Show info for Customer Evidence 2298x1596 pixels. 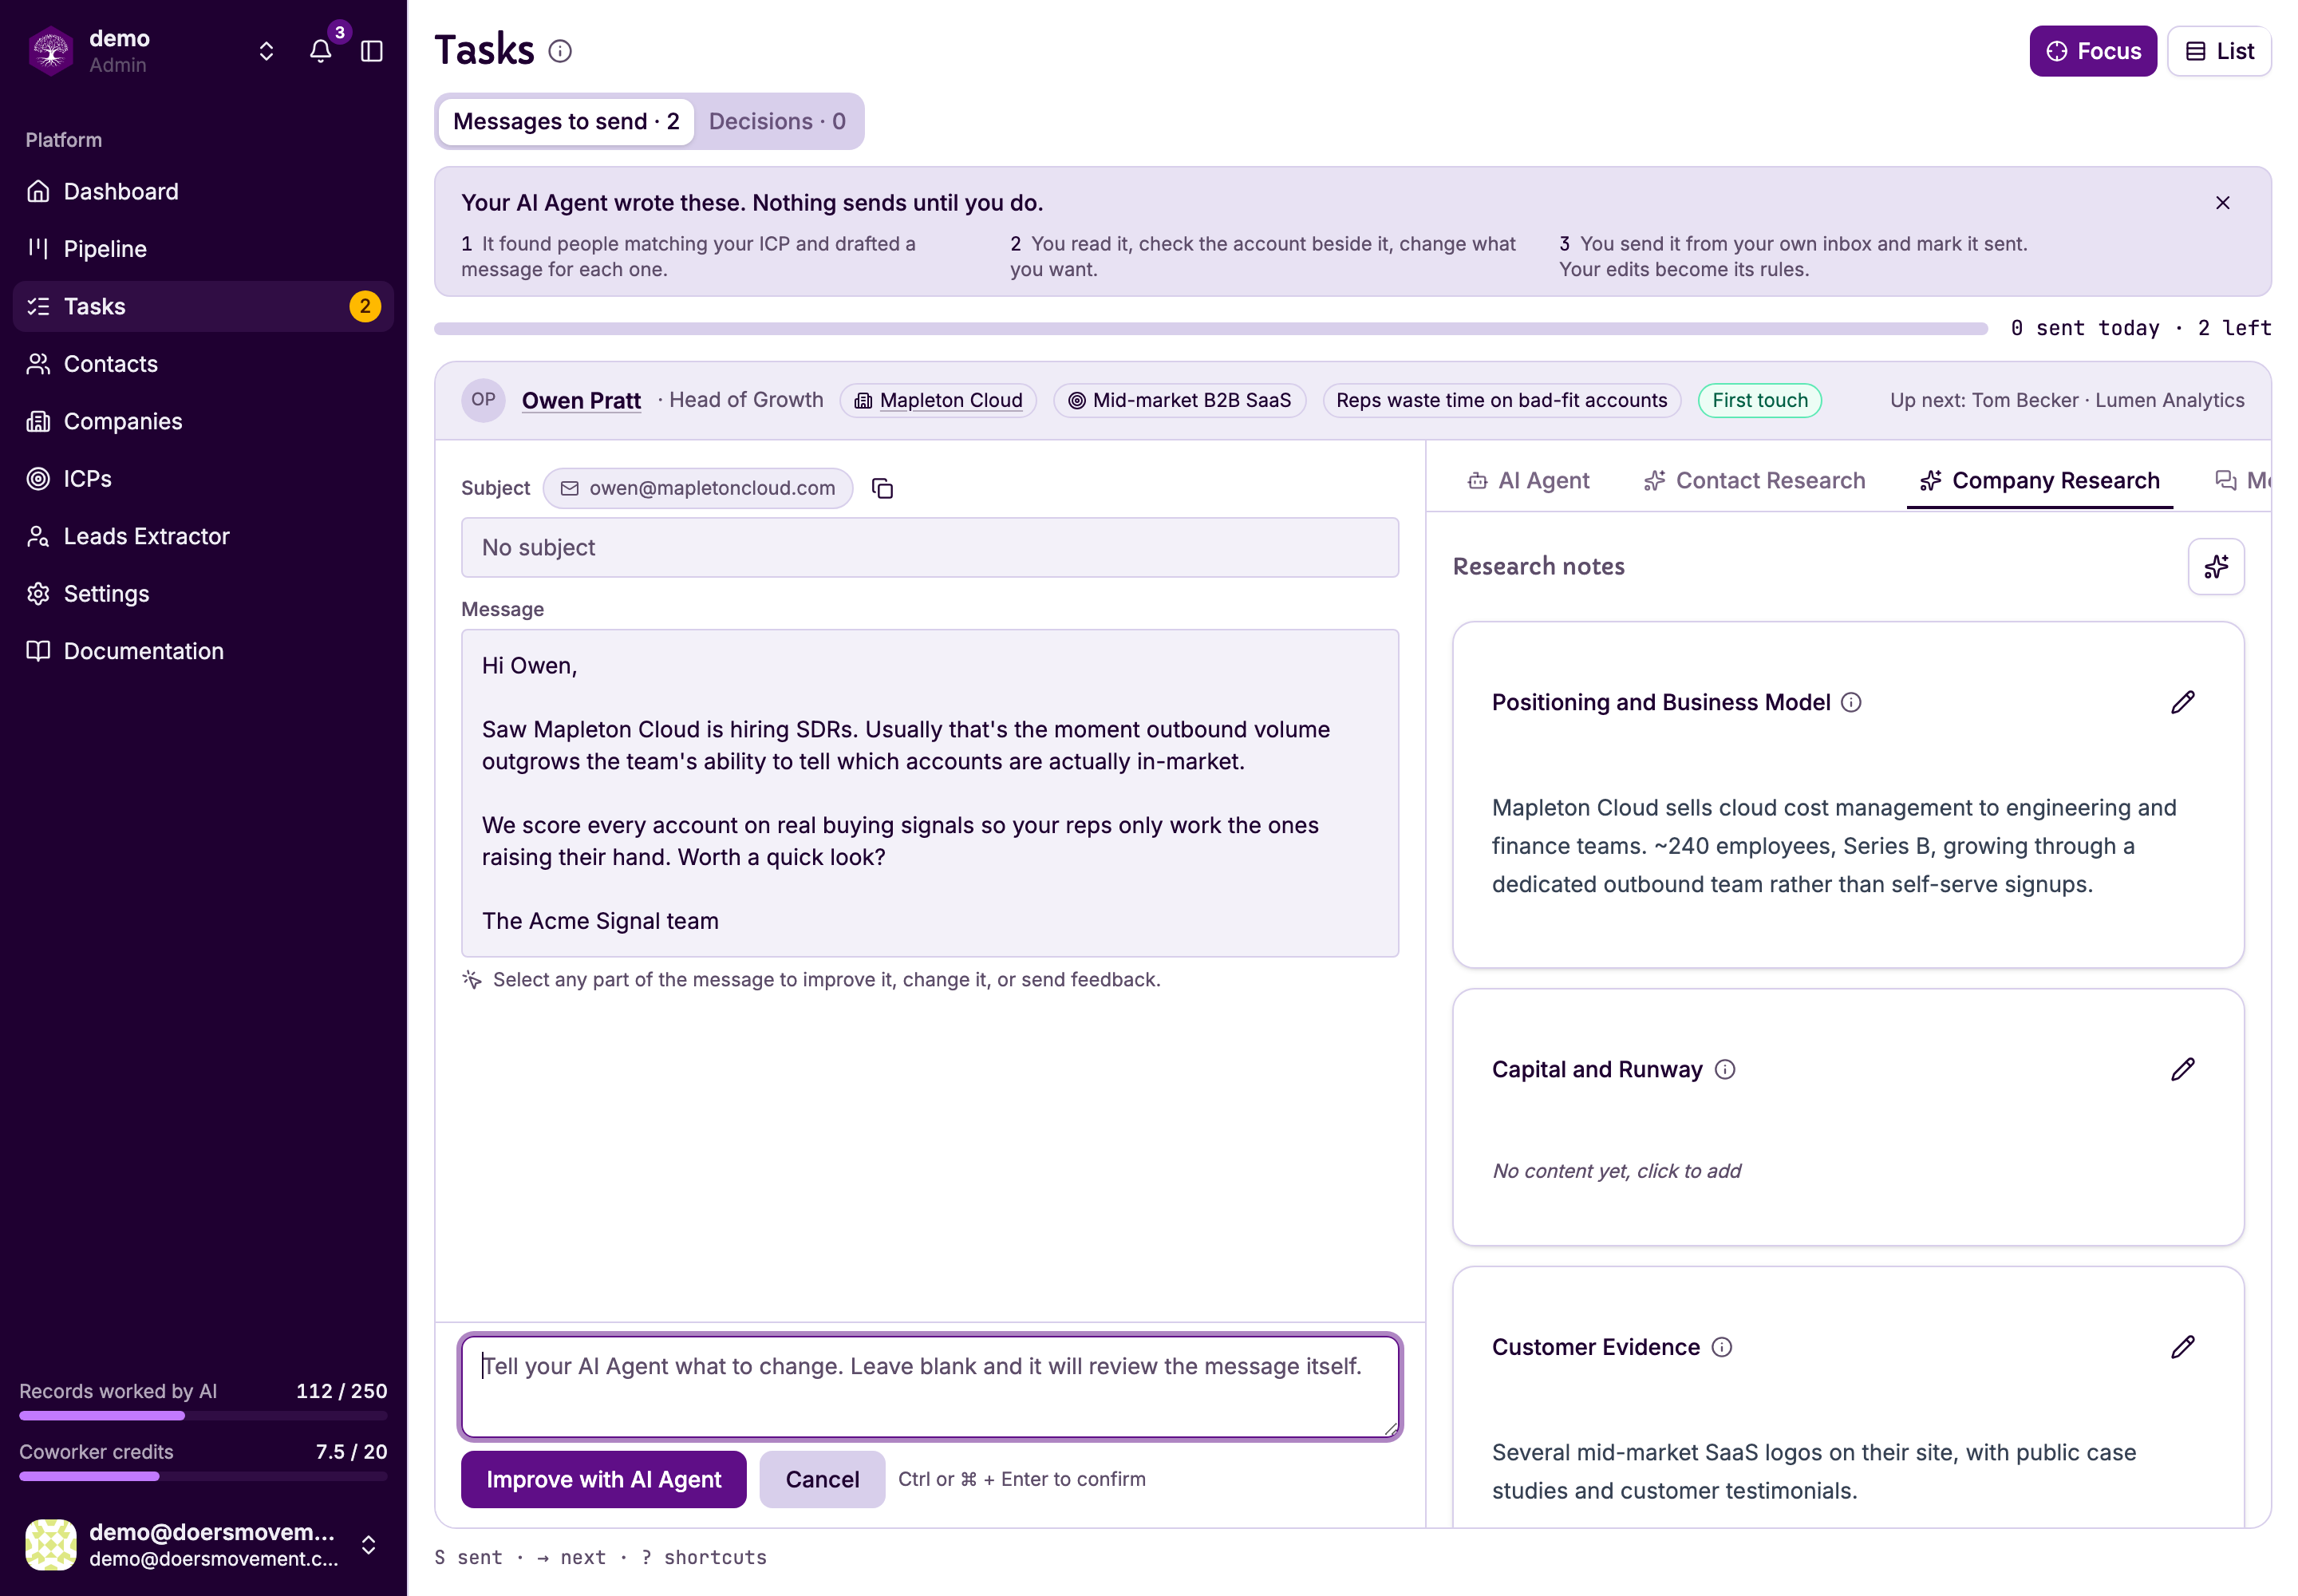click(1722, 1347)
